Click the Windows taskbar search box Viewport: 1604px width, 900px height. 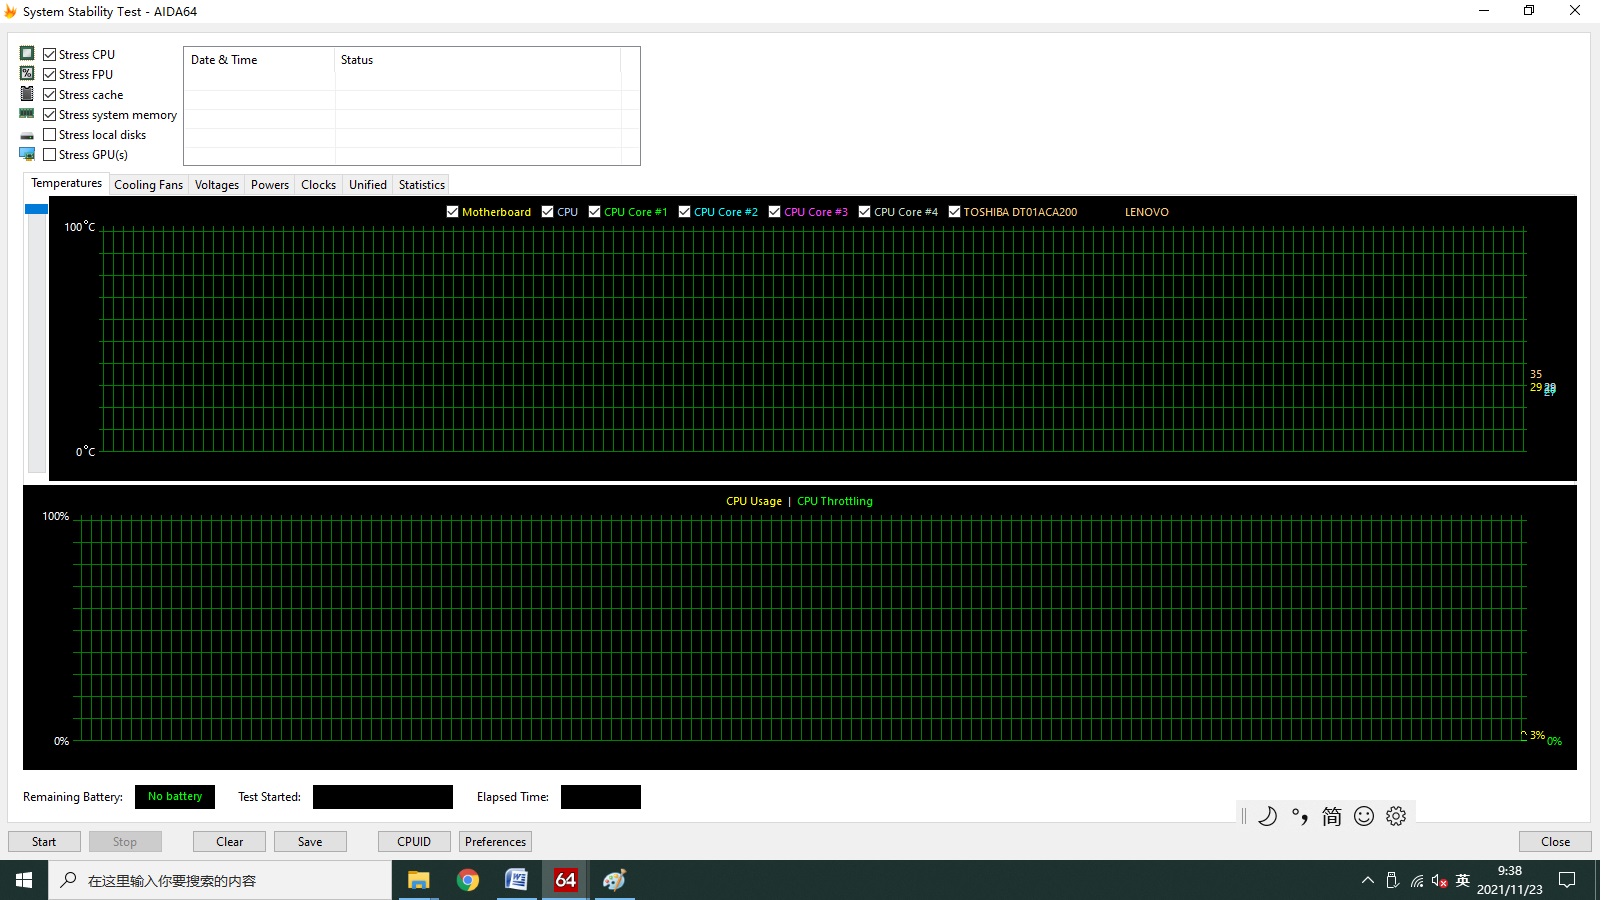pyautogui.click(x=220, y=880)
